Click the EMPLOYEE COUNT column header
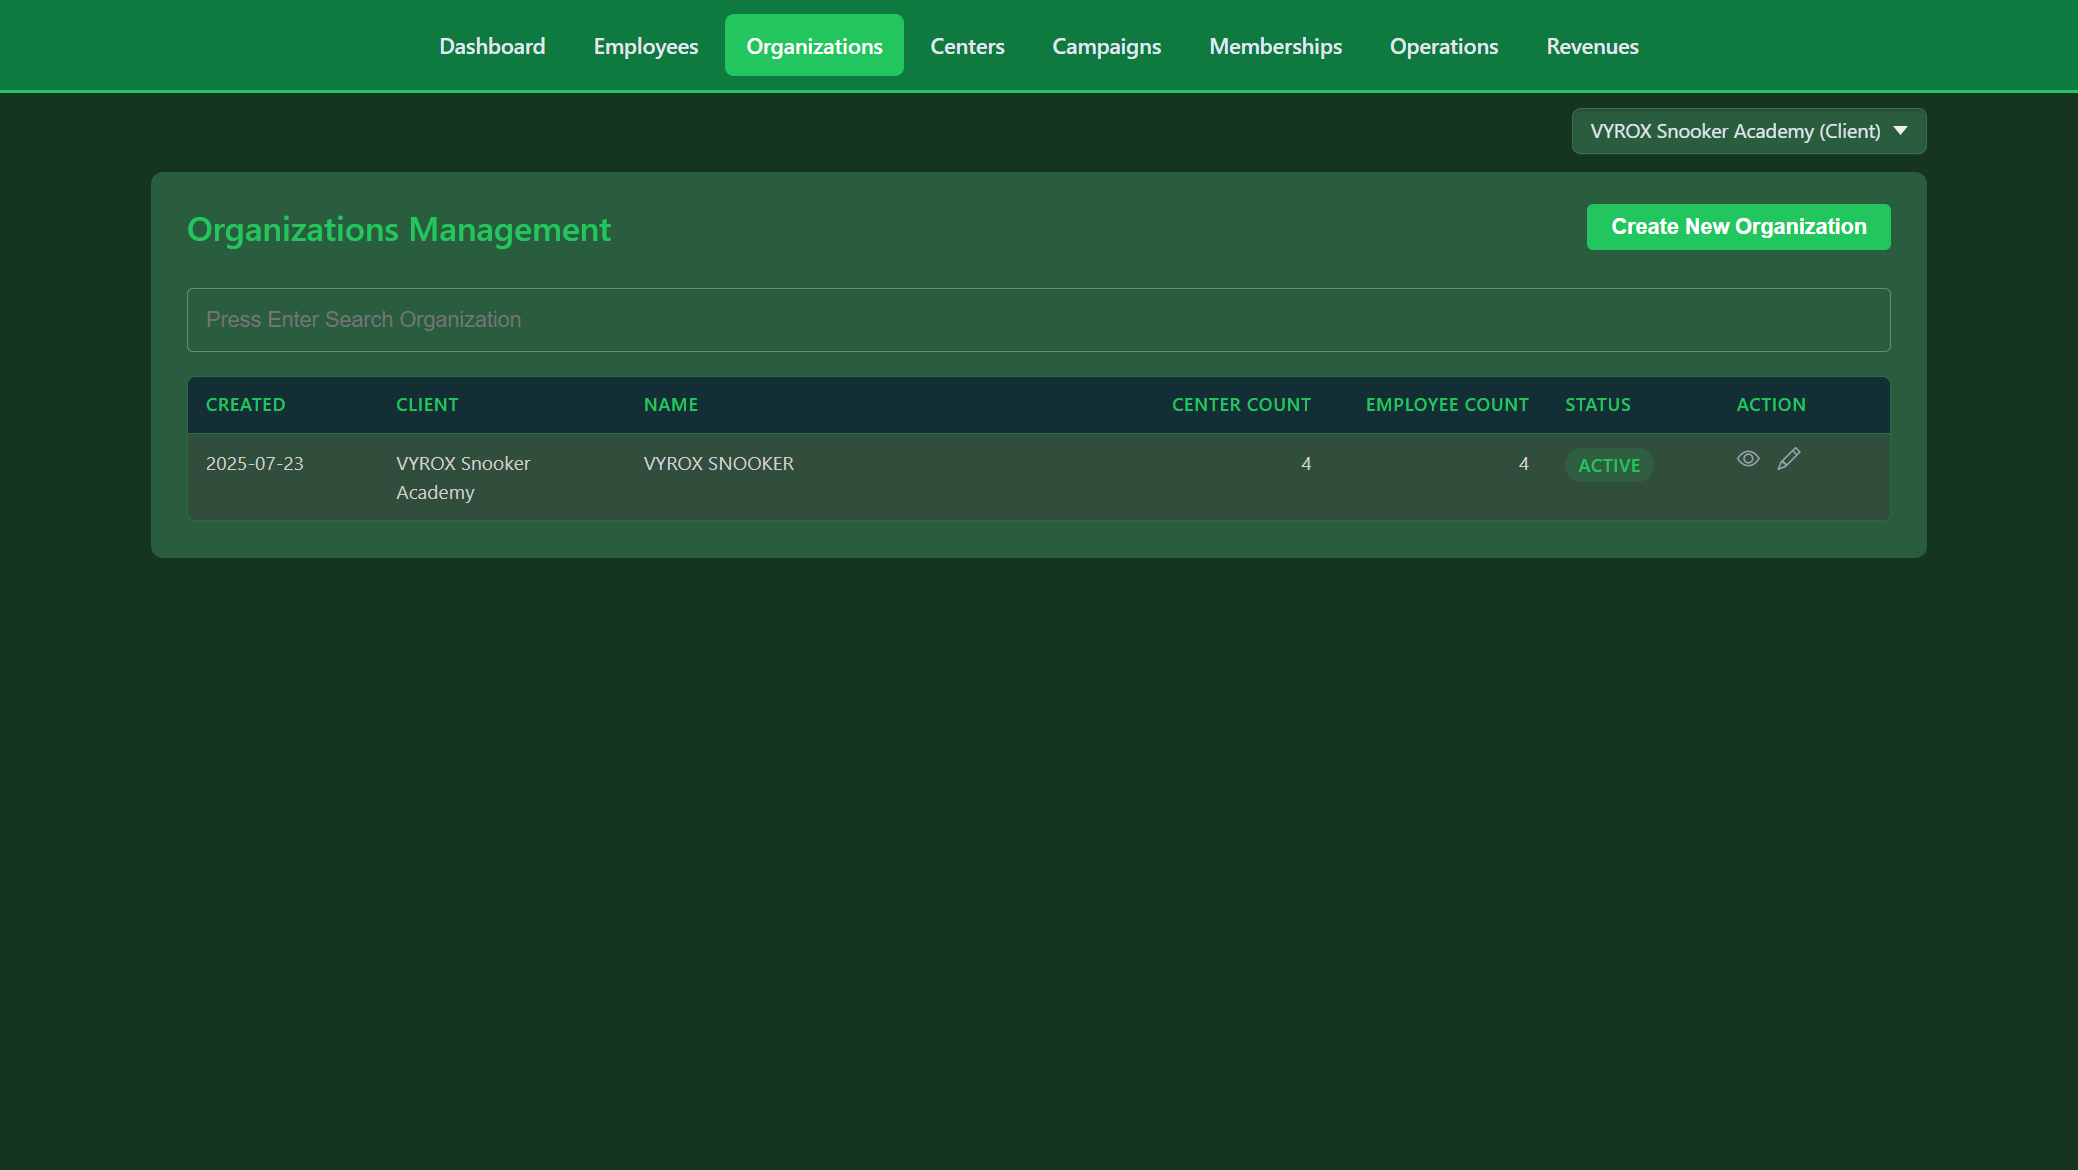This screenshot has height=1170, width=2078. tap(1447, 405)
